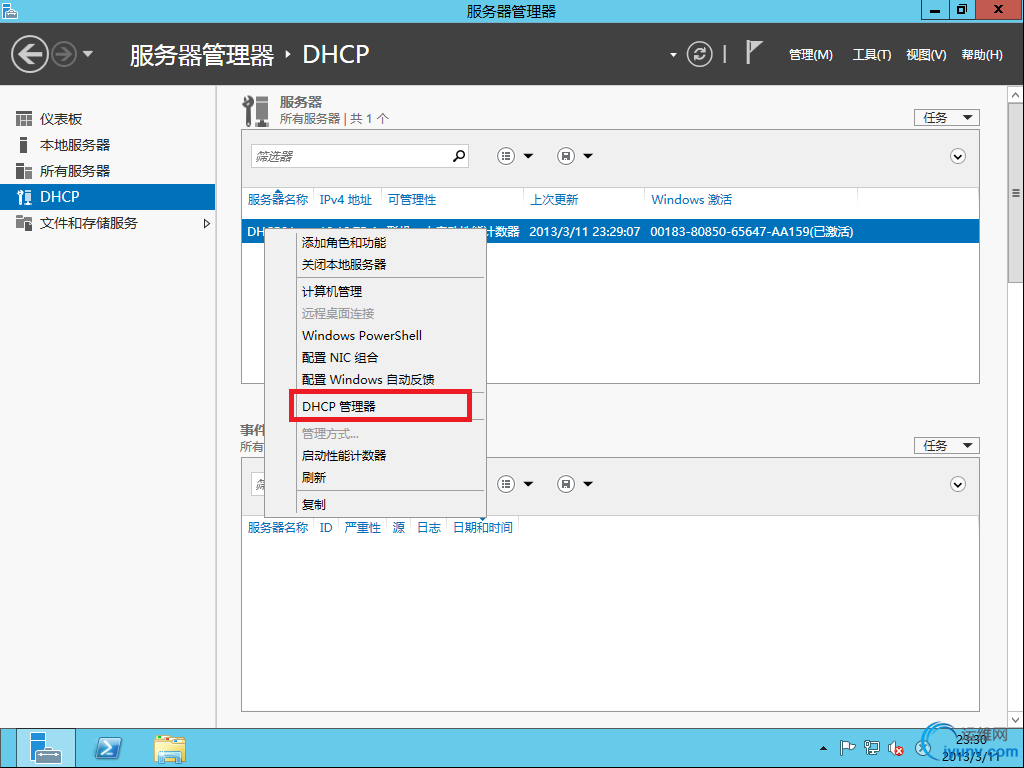Sort events by 日期和时间 column

pyautogui.click(x=483, y=528)
